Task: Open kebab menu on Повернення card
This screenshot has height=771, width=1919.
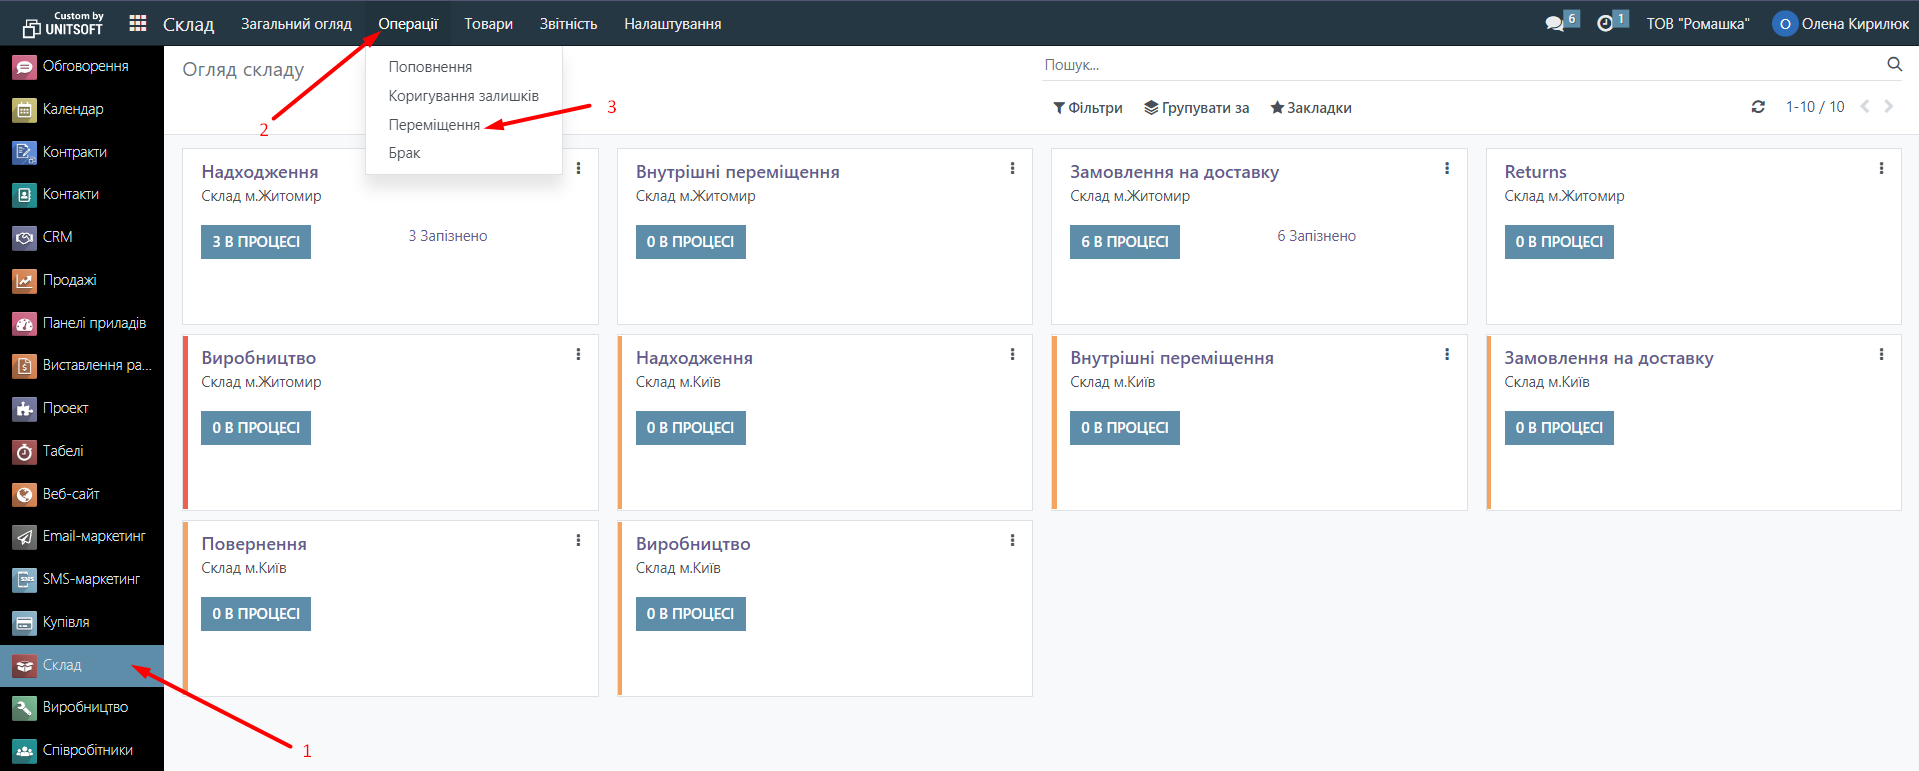Action: coord(578,541)
